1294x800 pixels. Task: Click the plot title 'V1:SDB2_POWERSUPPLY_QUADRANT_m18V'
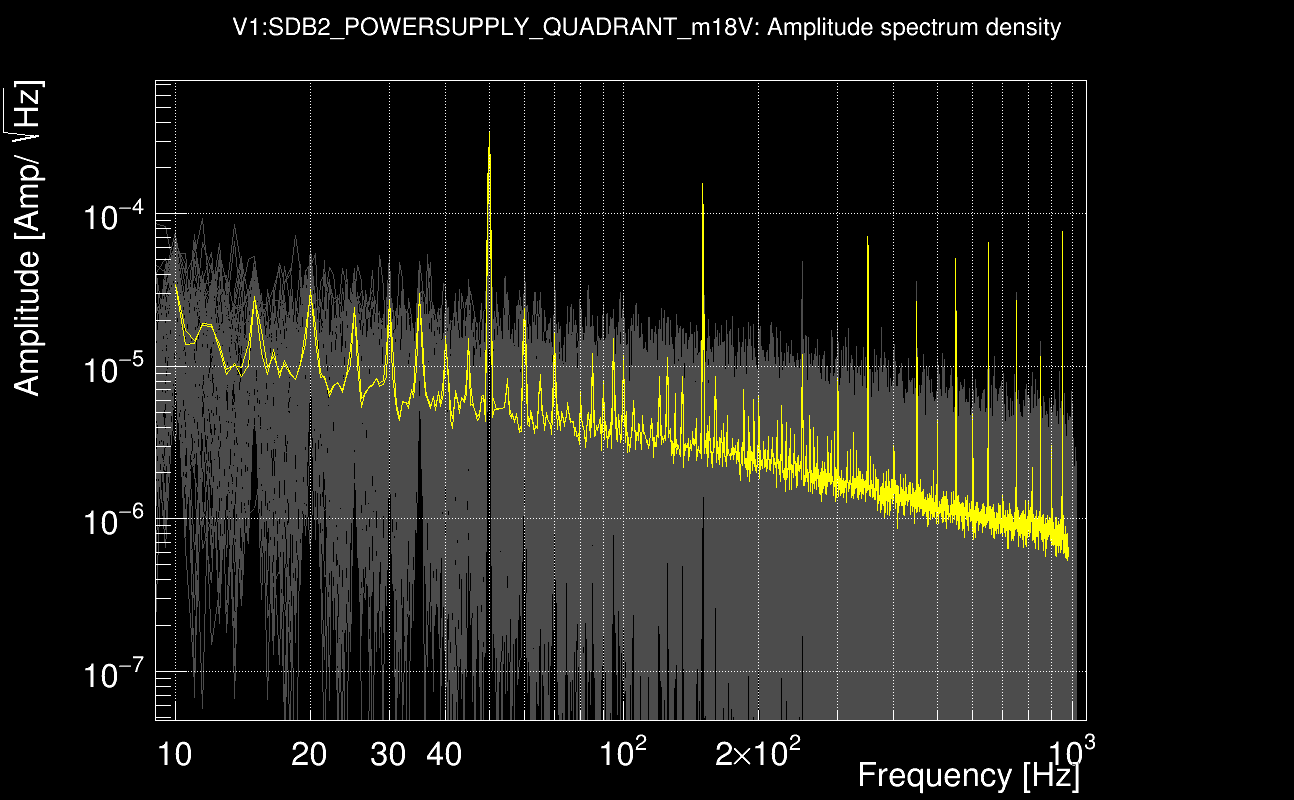(x=646, y=28)
